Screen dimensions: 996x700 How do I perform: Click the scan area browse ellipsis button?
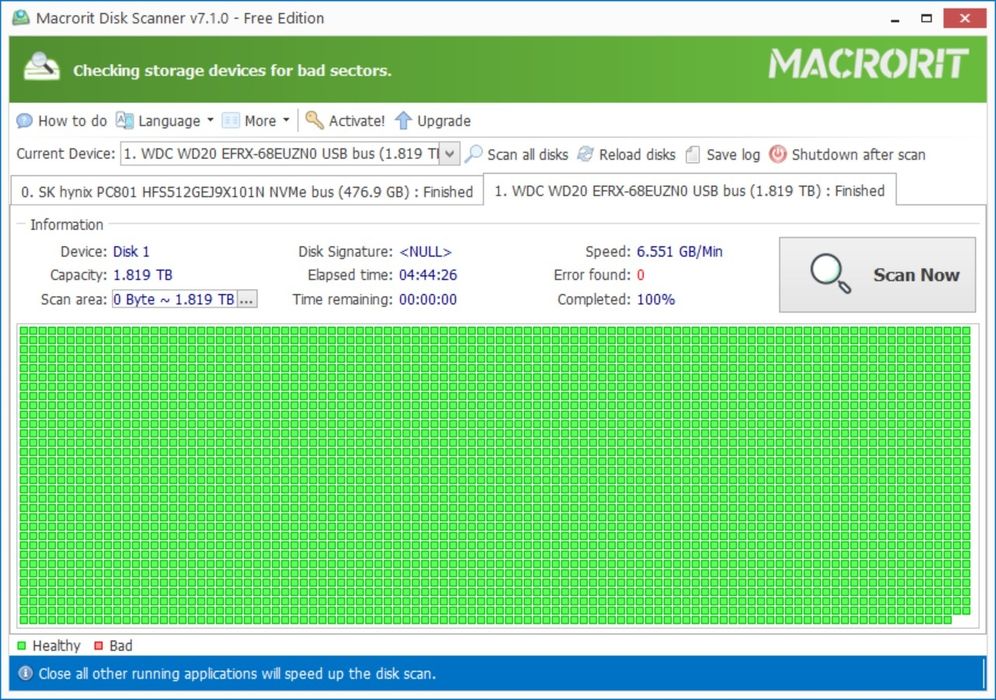[247, 299]
